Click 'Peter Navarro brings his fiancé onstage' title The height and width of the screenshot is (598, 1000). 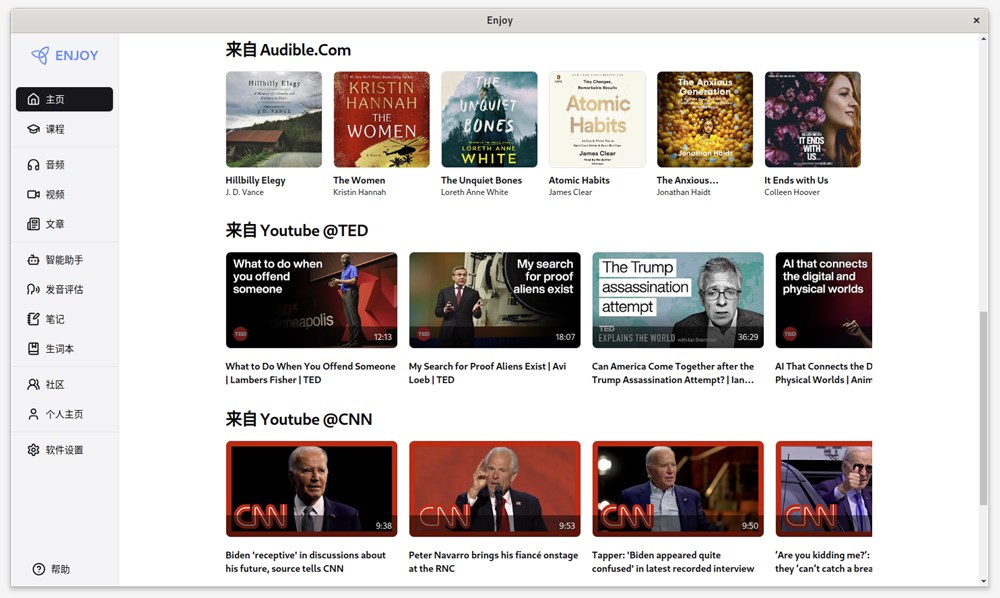point(493,562)
